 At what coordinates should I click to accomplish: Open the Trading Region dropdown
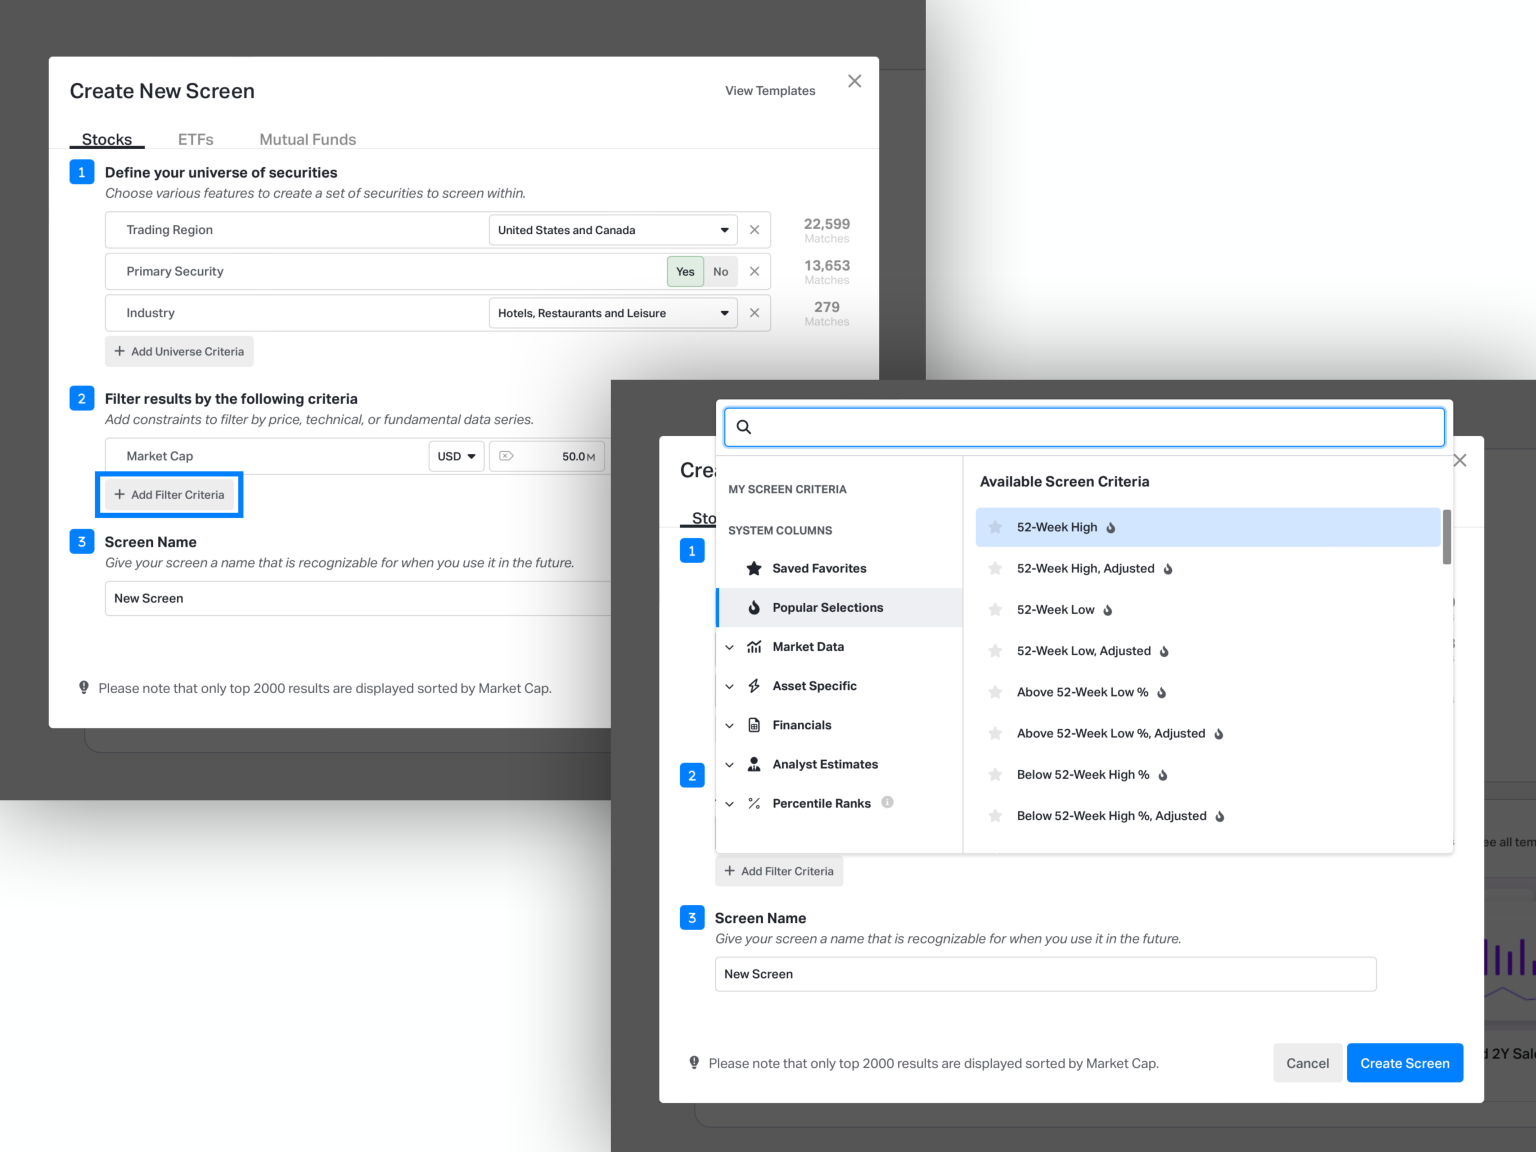612,230
